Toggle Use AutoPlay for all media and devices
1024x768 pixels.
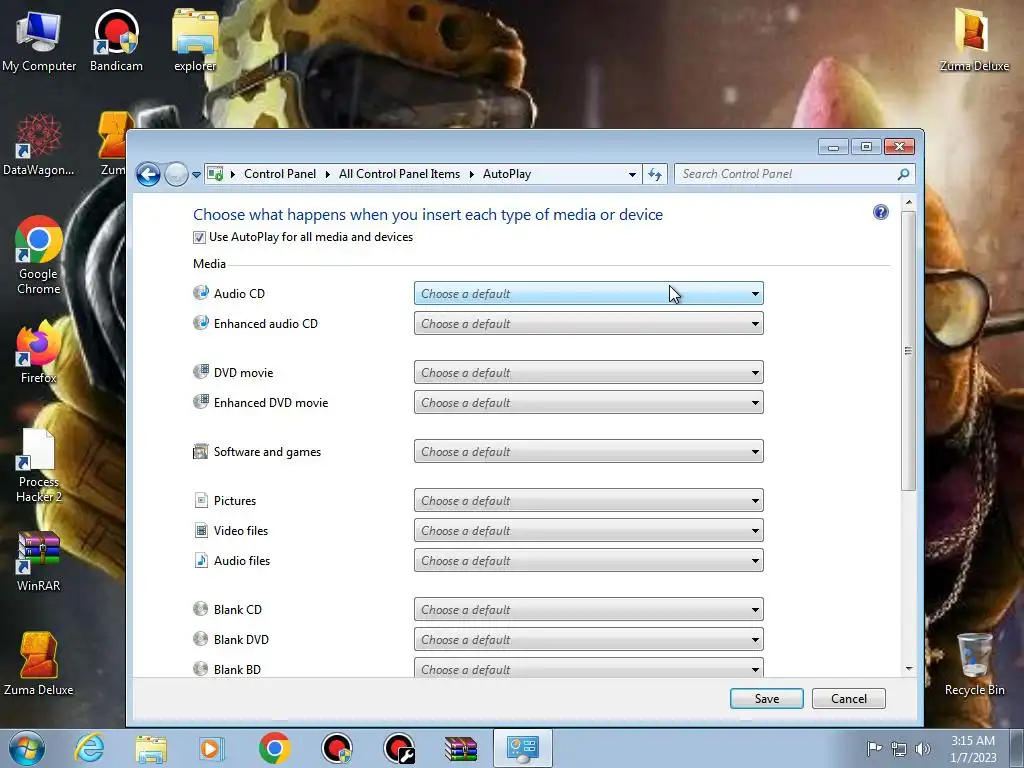[199, 238]
